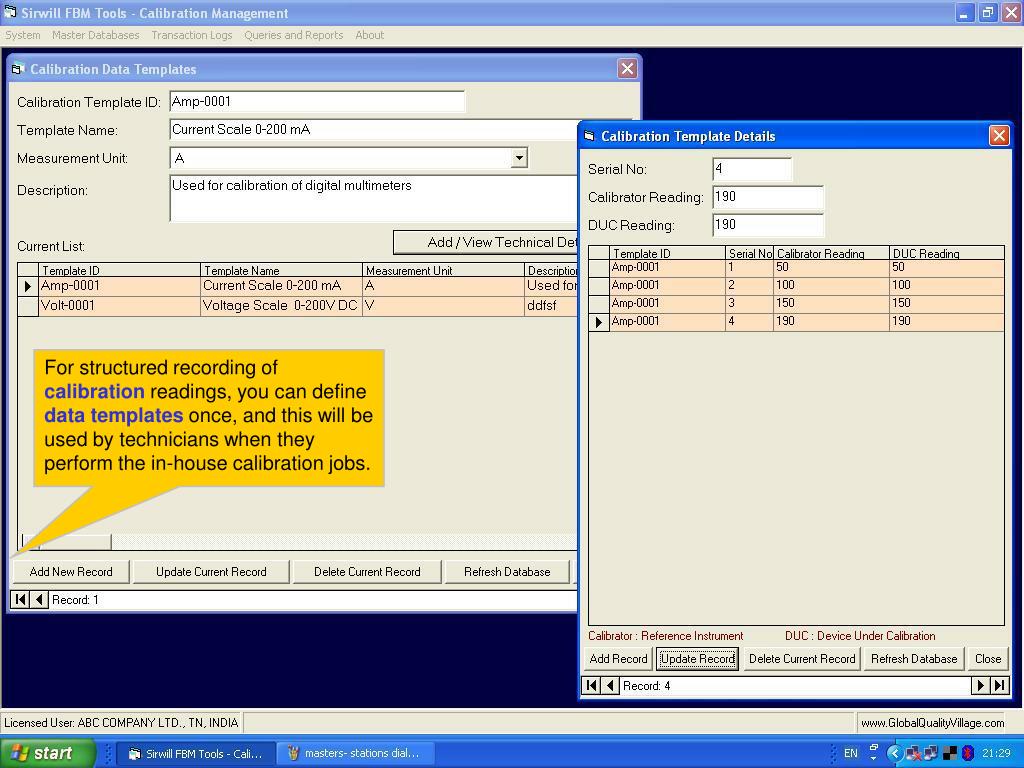Click the Bluetooth icon in the system tray
This screenshot has width=1024, height=768.
tap(967, 754)
